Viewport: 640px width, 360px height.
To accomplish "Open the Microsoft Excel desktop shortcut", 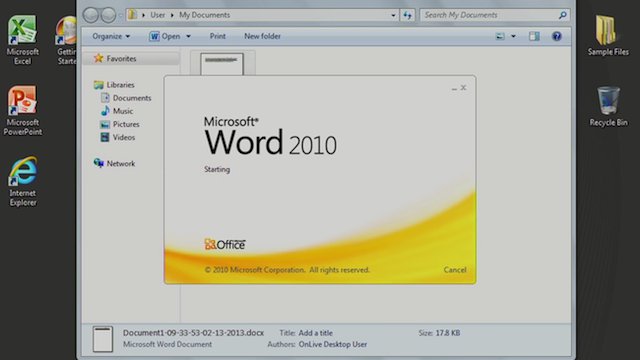I will [22, 40].
